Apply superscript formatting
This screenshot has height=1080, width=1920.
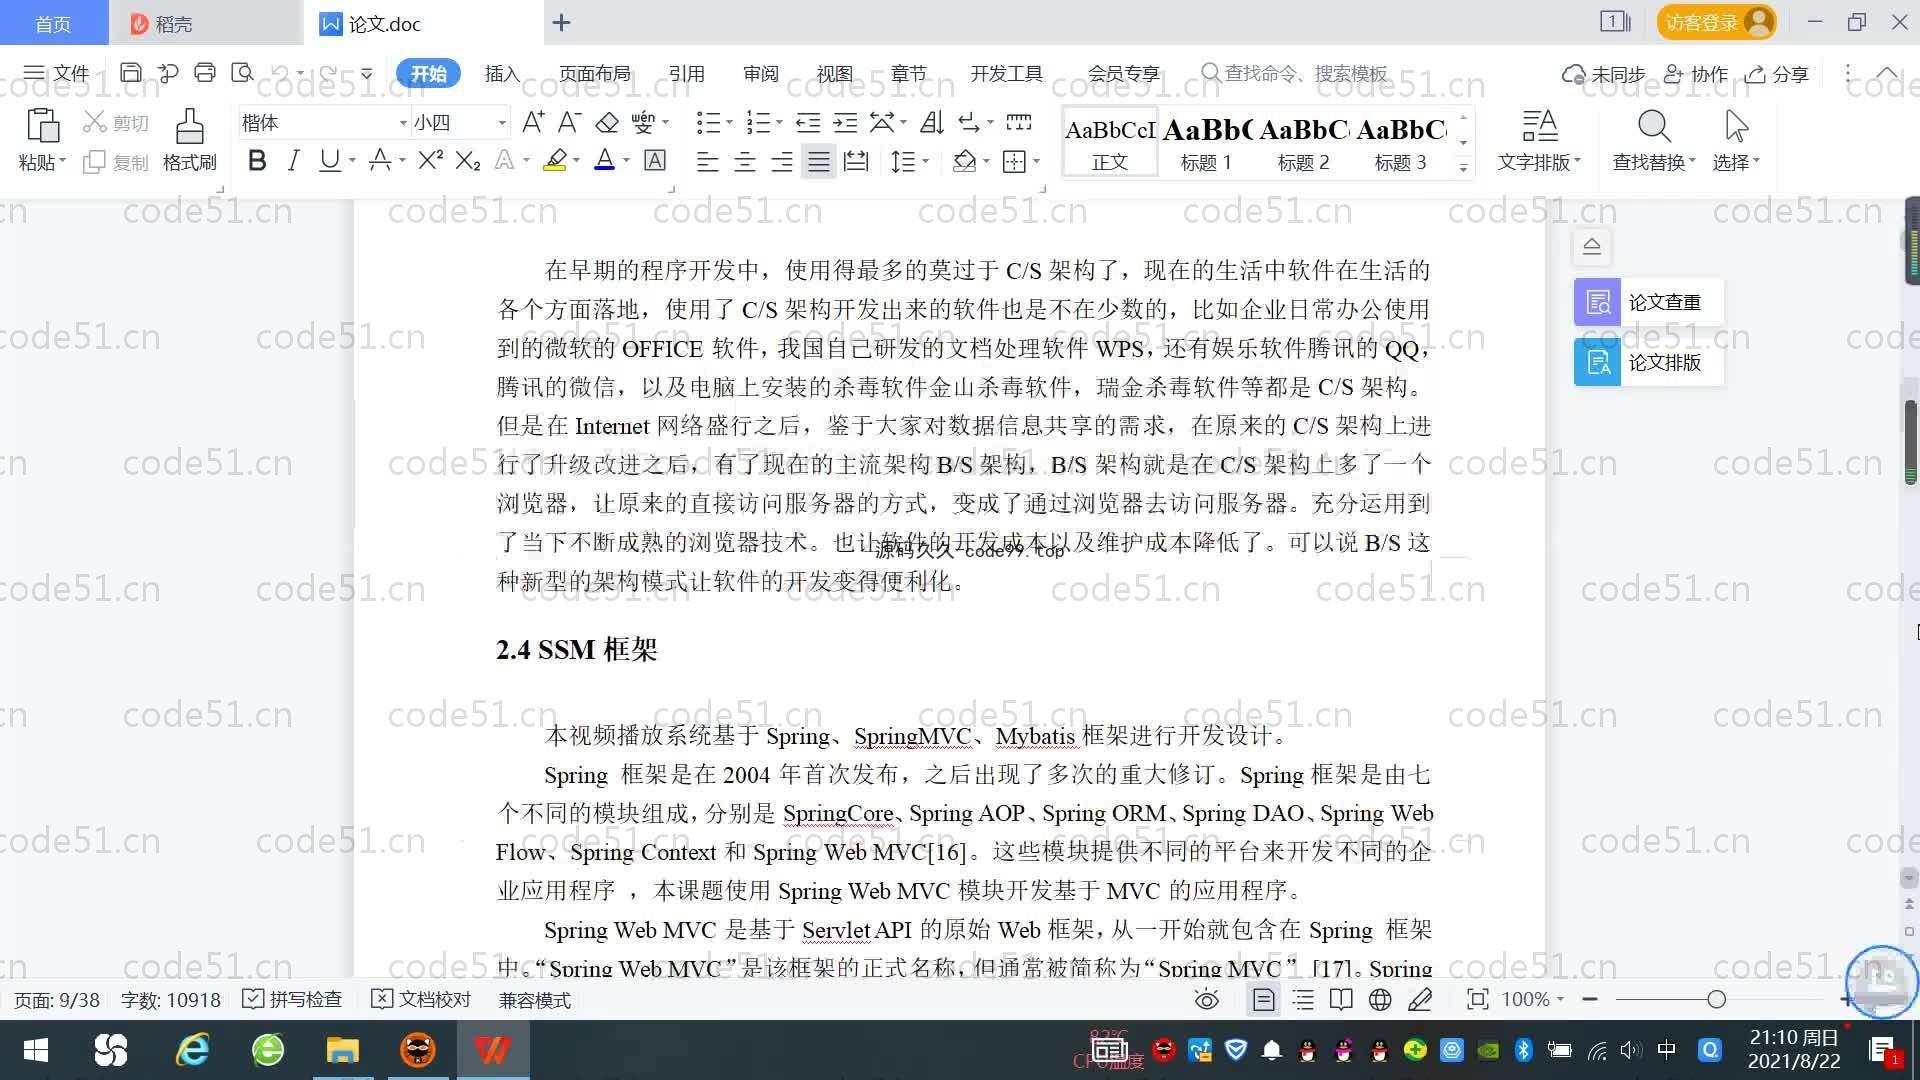[430, 160]
